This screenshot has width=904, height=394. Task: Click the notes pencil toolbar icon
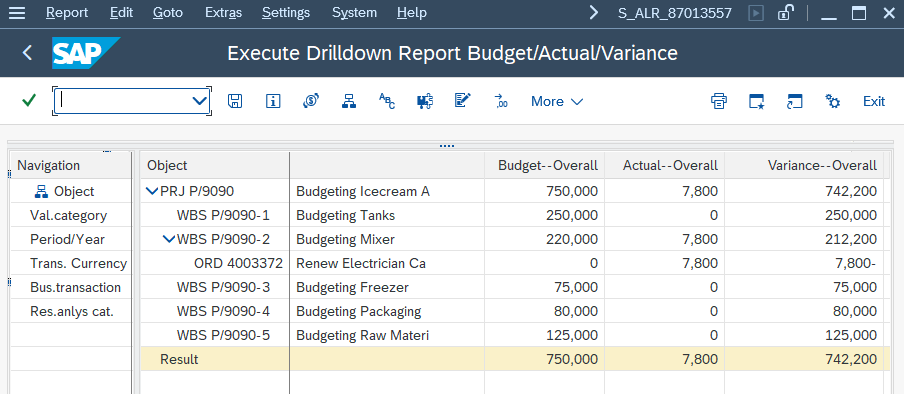[463, 101]
